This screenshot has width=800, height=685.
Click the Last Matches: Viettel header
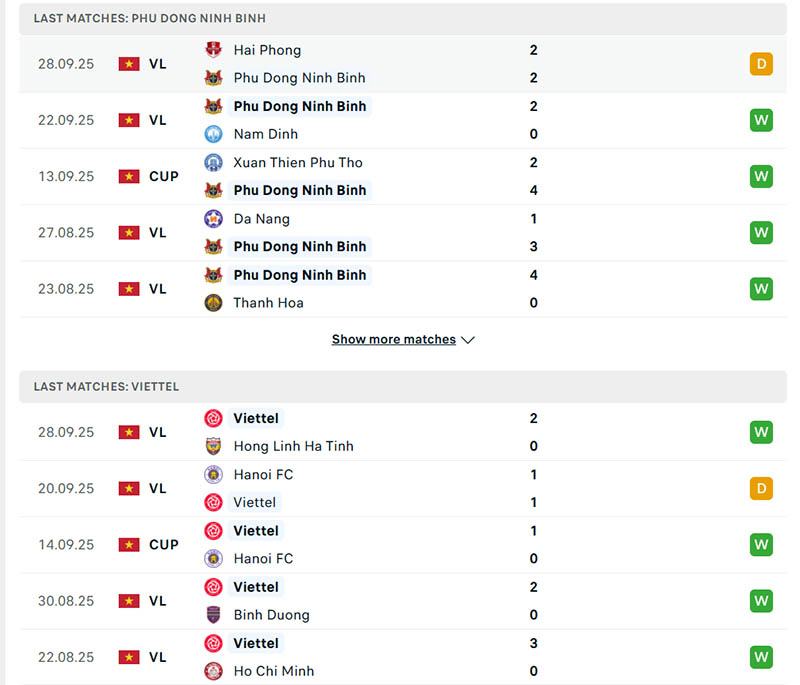click(x=106, y=387)
